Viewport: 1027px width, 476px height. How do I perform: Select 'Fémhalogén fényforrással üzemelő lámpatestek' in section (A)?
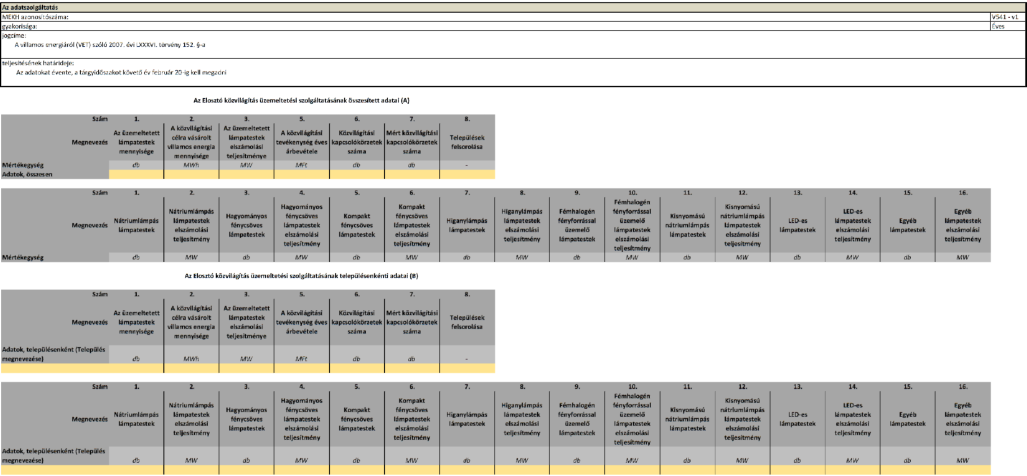click(577, 226)
